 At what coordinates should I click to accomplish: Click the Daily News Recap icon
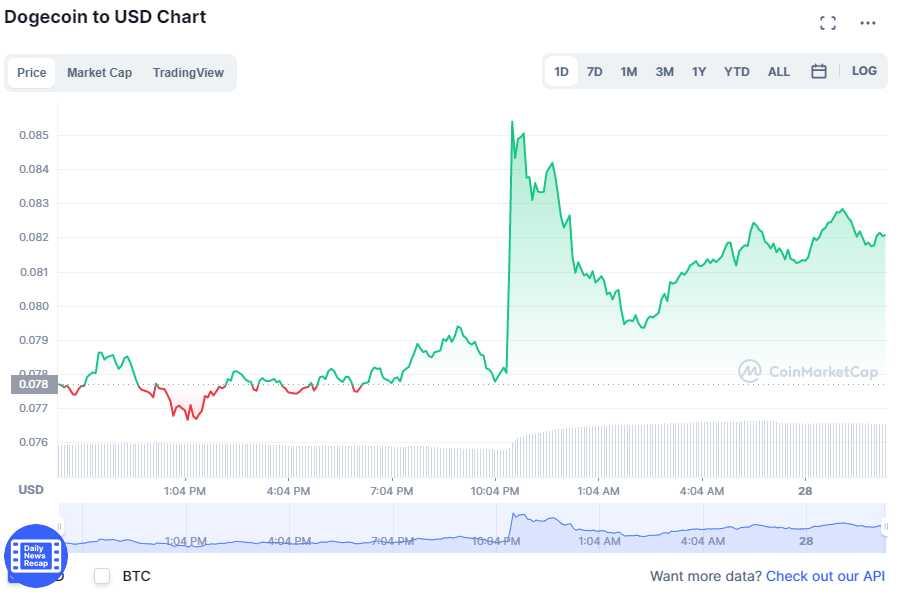34,553
